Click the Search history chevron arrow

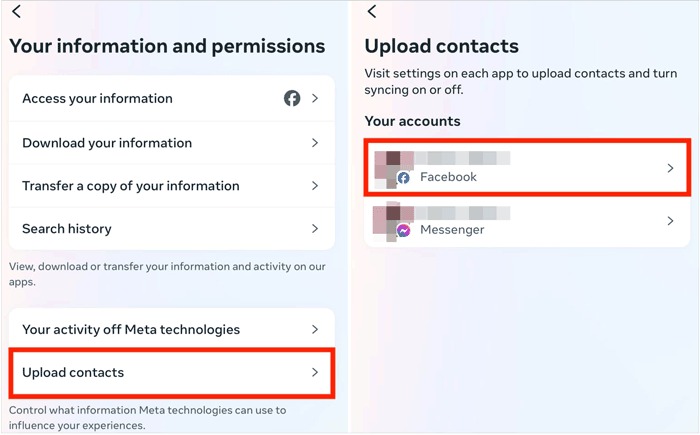tap(315, 229)
